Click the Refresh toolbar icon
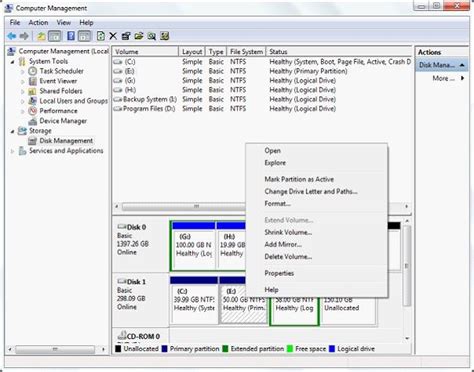474x372 pixels. coord(100,36)
